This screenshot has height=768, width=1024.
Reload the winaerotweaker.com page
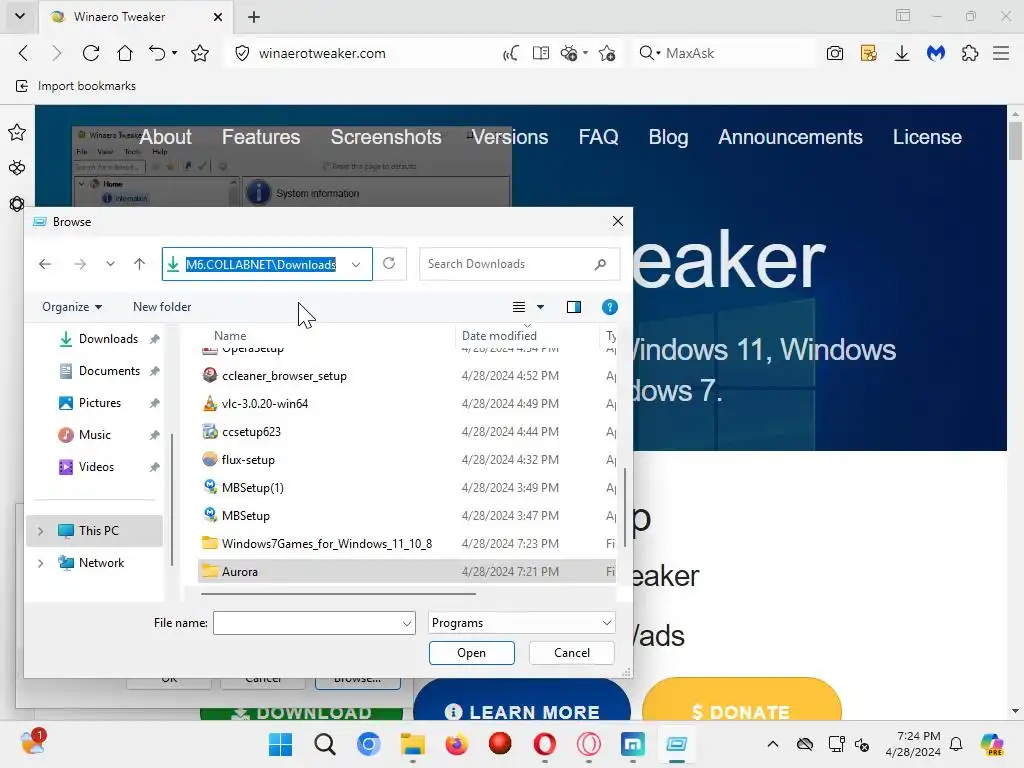pos(91,53)
